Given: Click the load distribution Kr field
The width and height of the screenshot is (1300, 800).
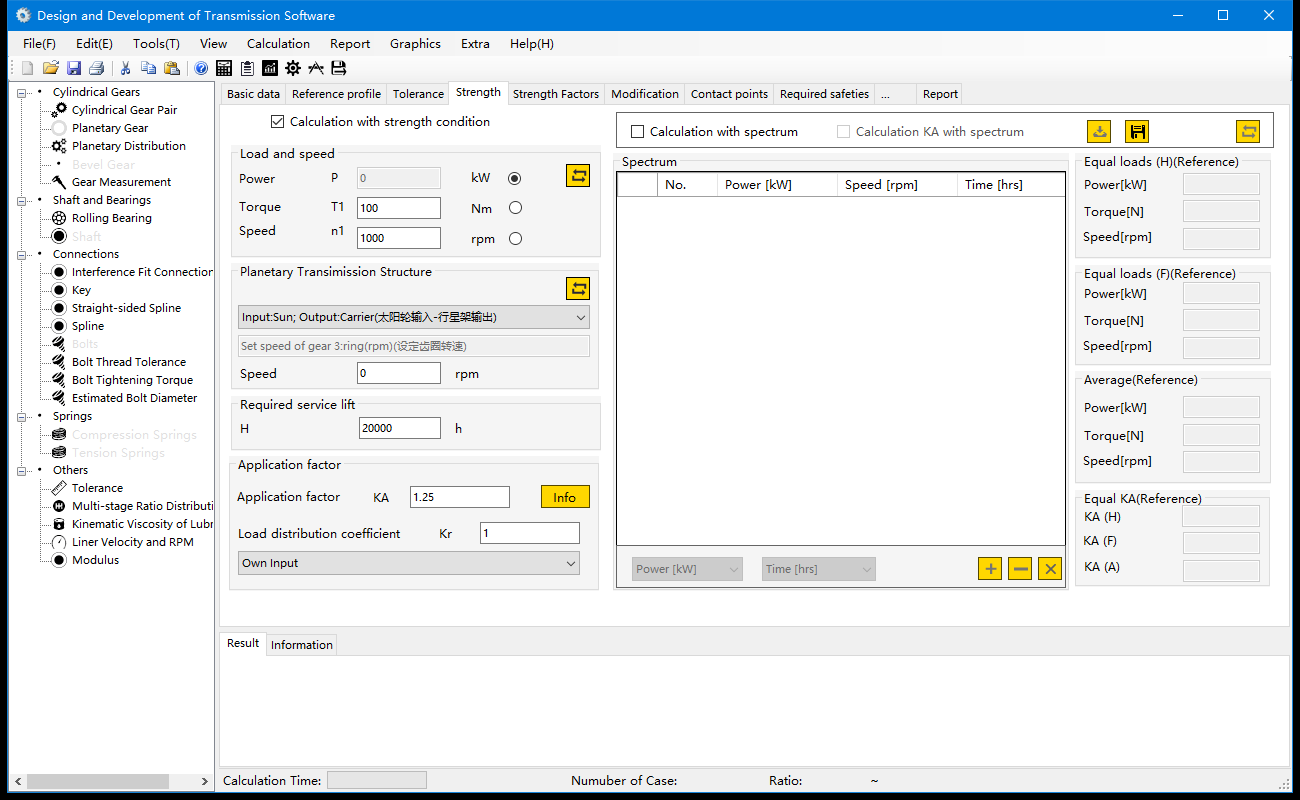Looking at the screenshot, I should 530,533.
